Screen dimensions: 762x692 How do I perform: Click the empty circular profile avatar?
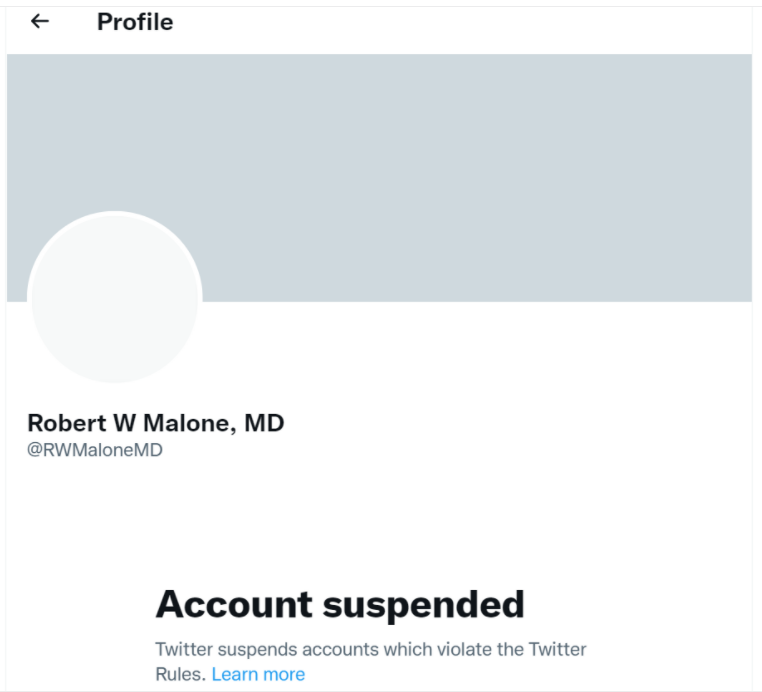click(x=114, y=298)
